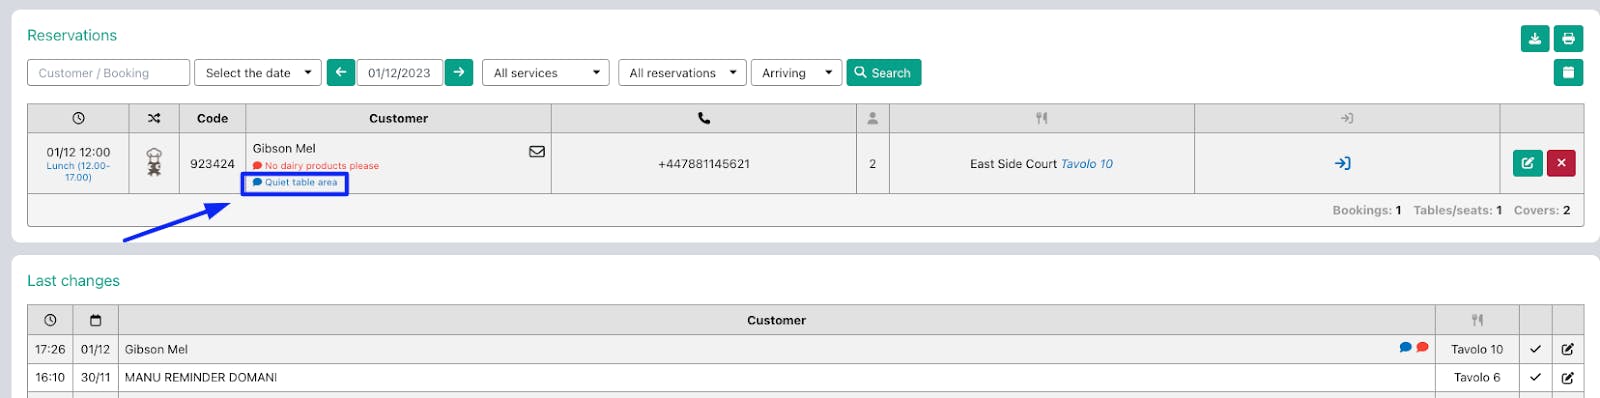1600x398 pixels.
Task: Mark Gibson Mel arrival with blue arrow icon
Action: (x=1343, y=163)
